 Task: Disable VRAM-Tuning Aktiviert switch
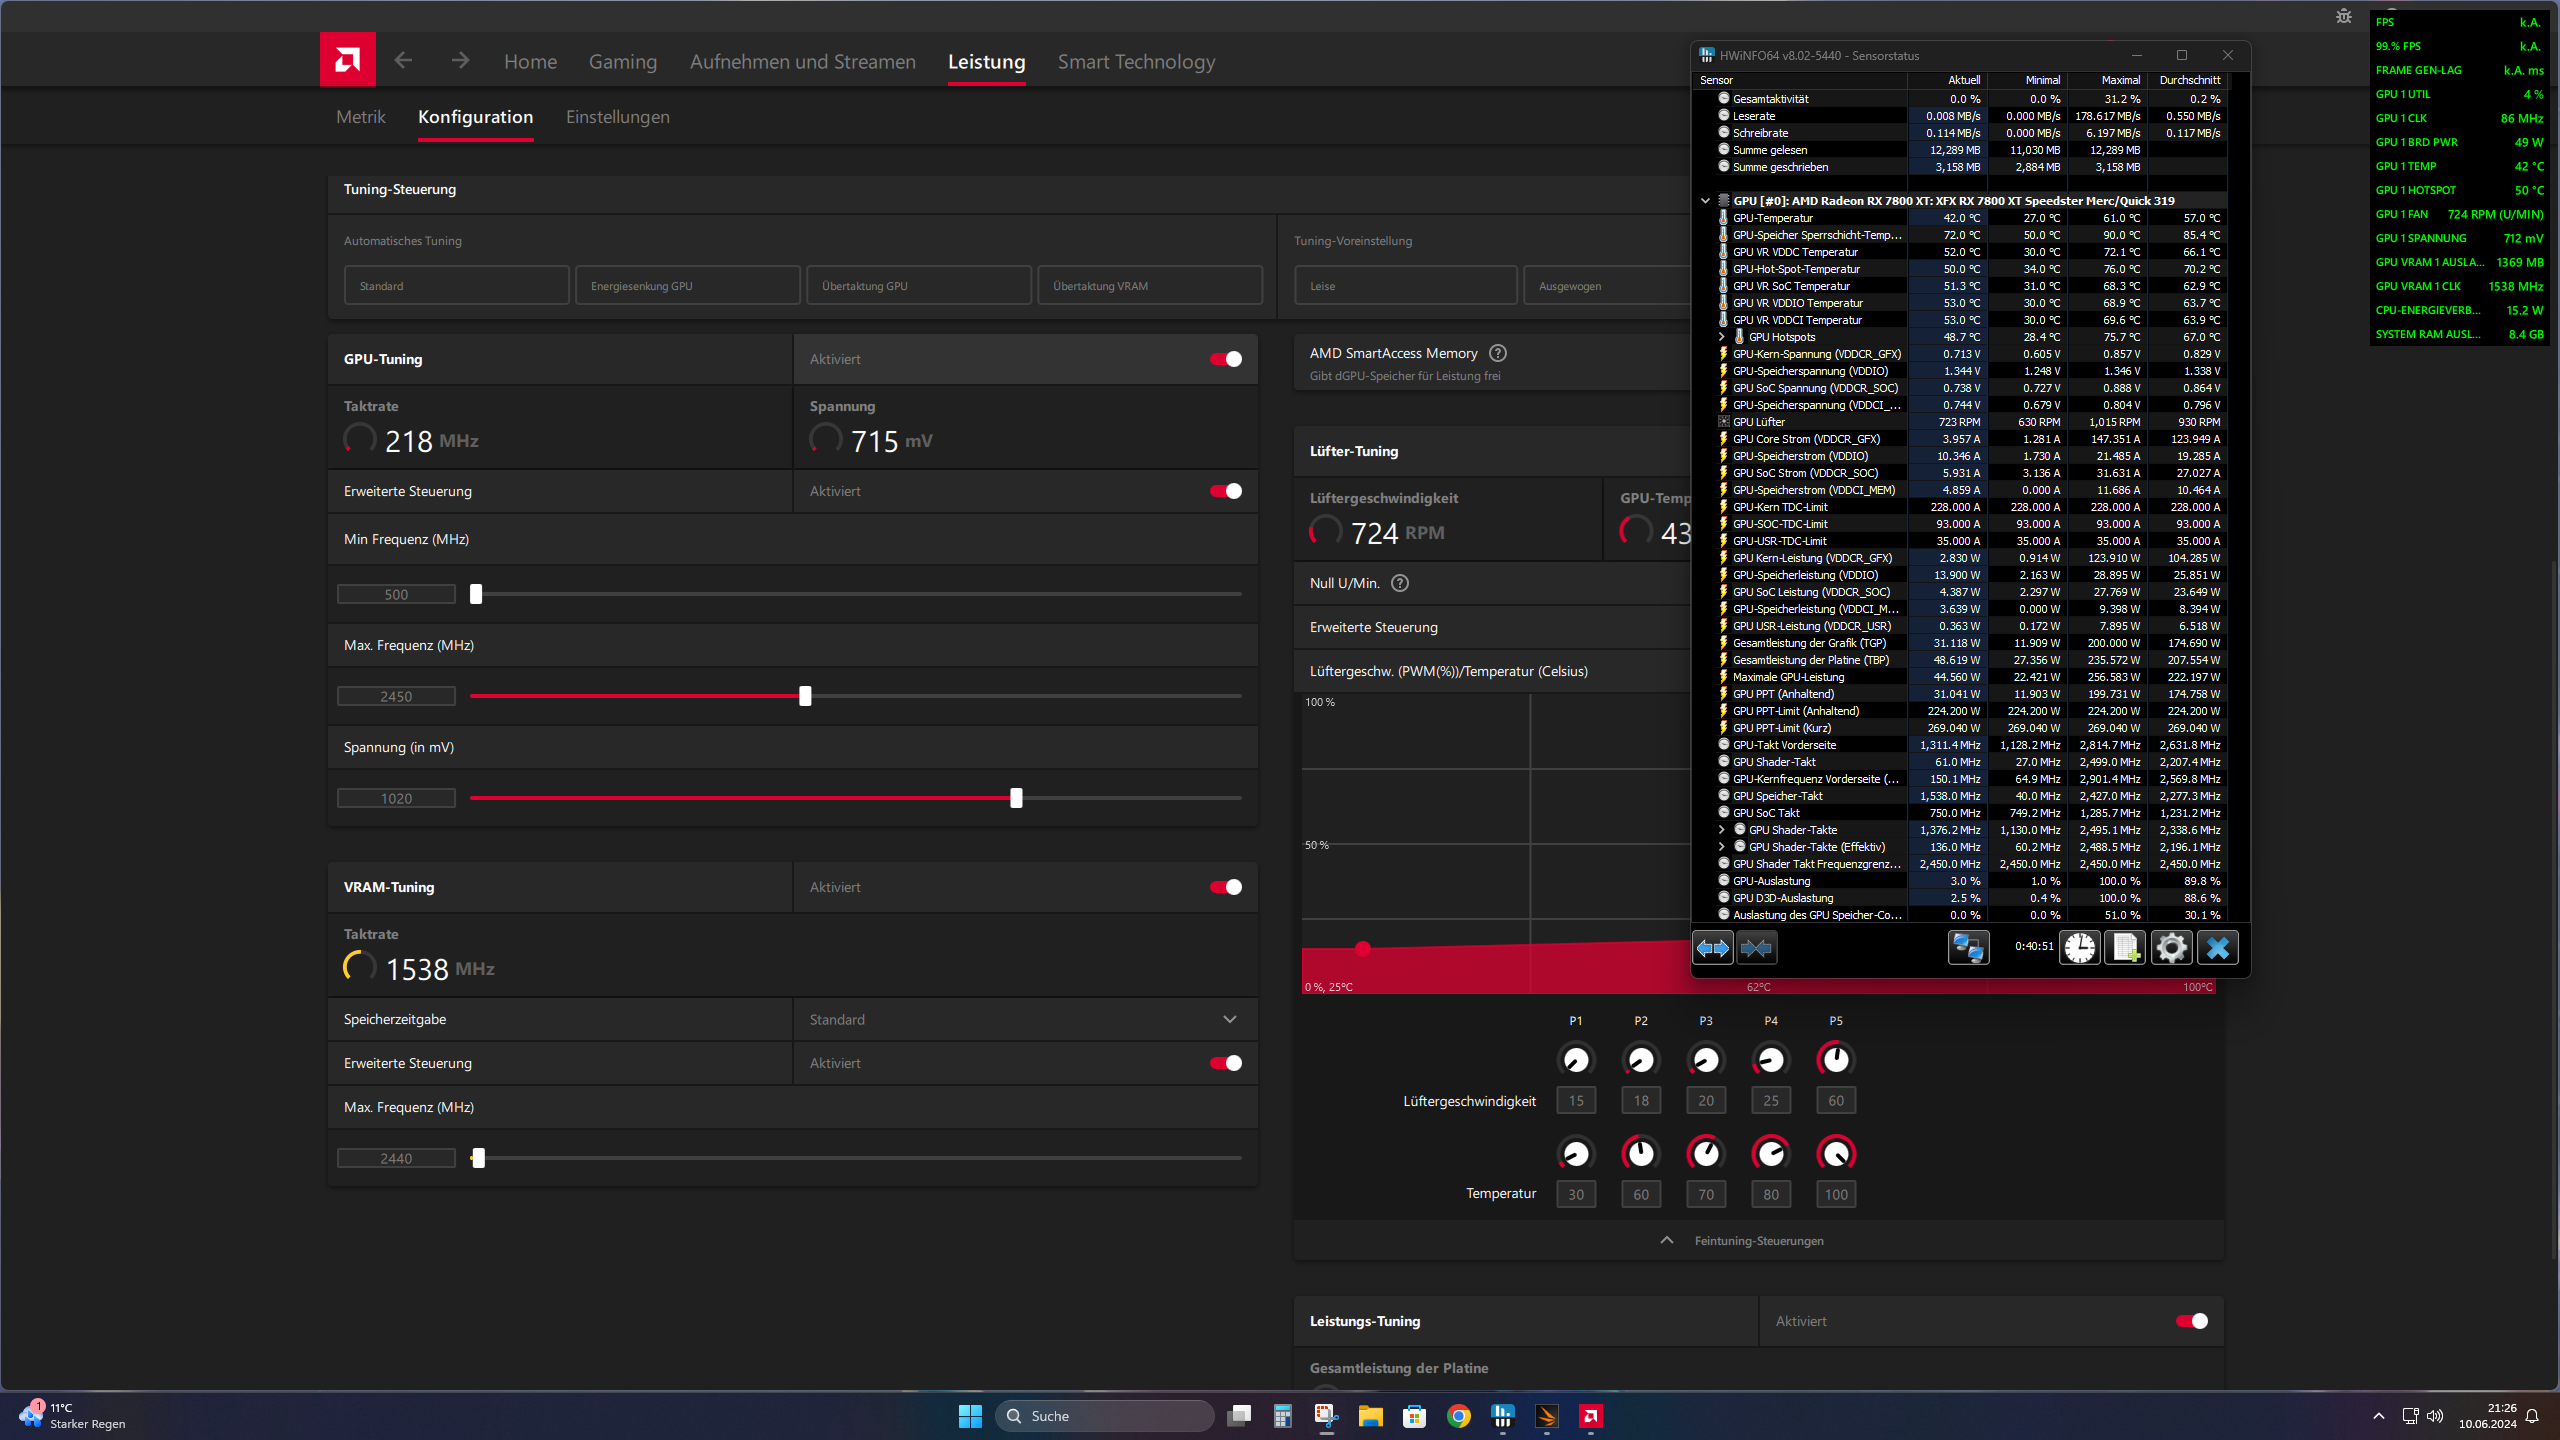(x=1225, y=887)
